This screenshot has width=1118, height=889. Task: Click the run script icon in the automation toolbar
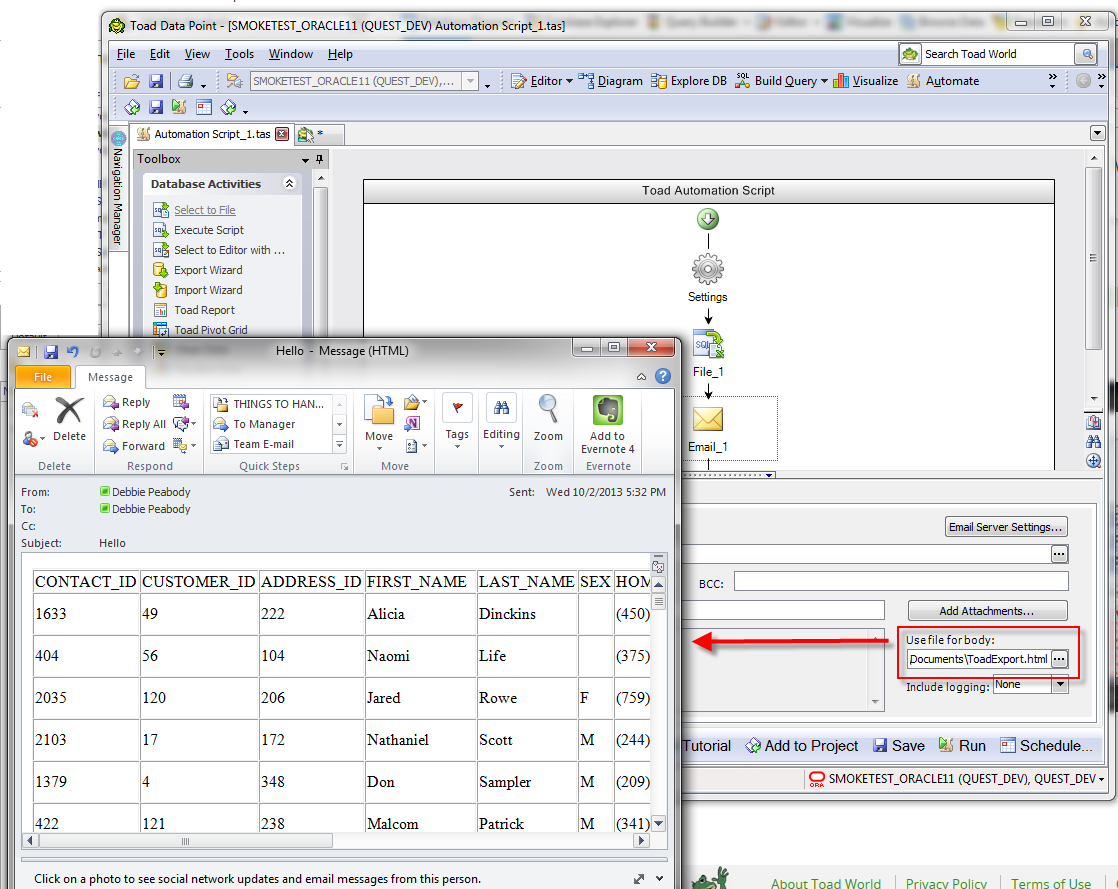point(179,108)
